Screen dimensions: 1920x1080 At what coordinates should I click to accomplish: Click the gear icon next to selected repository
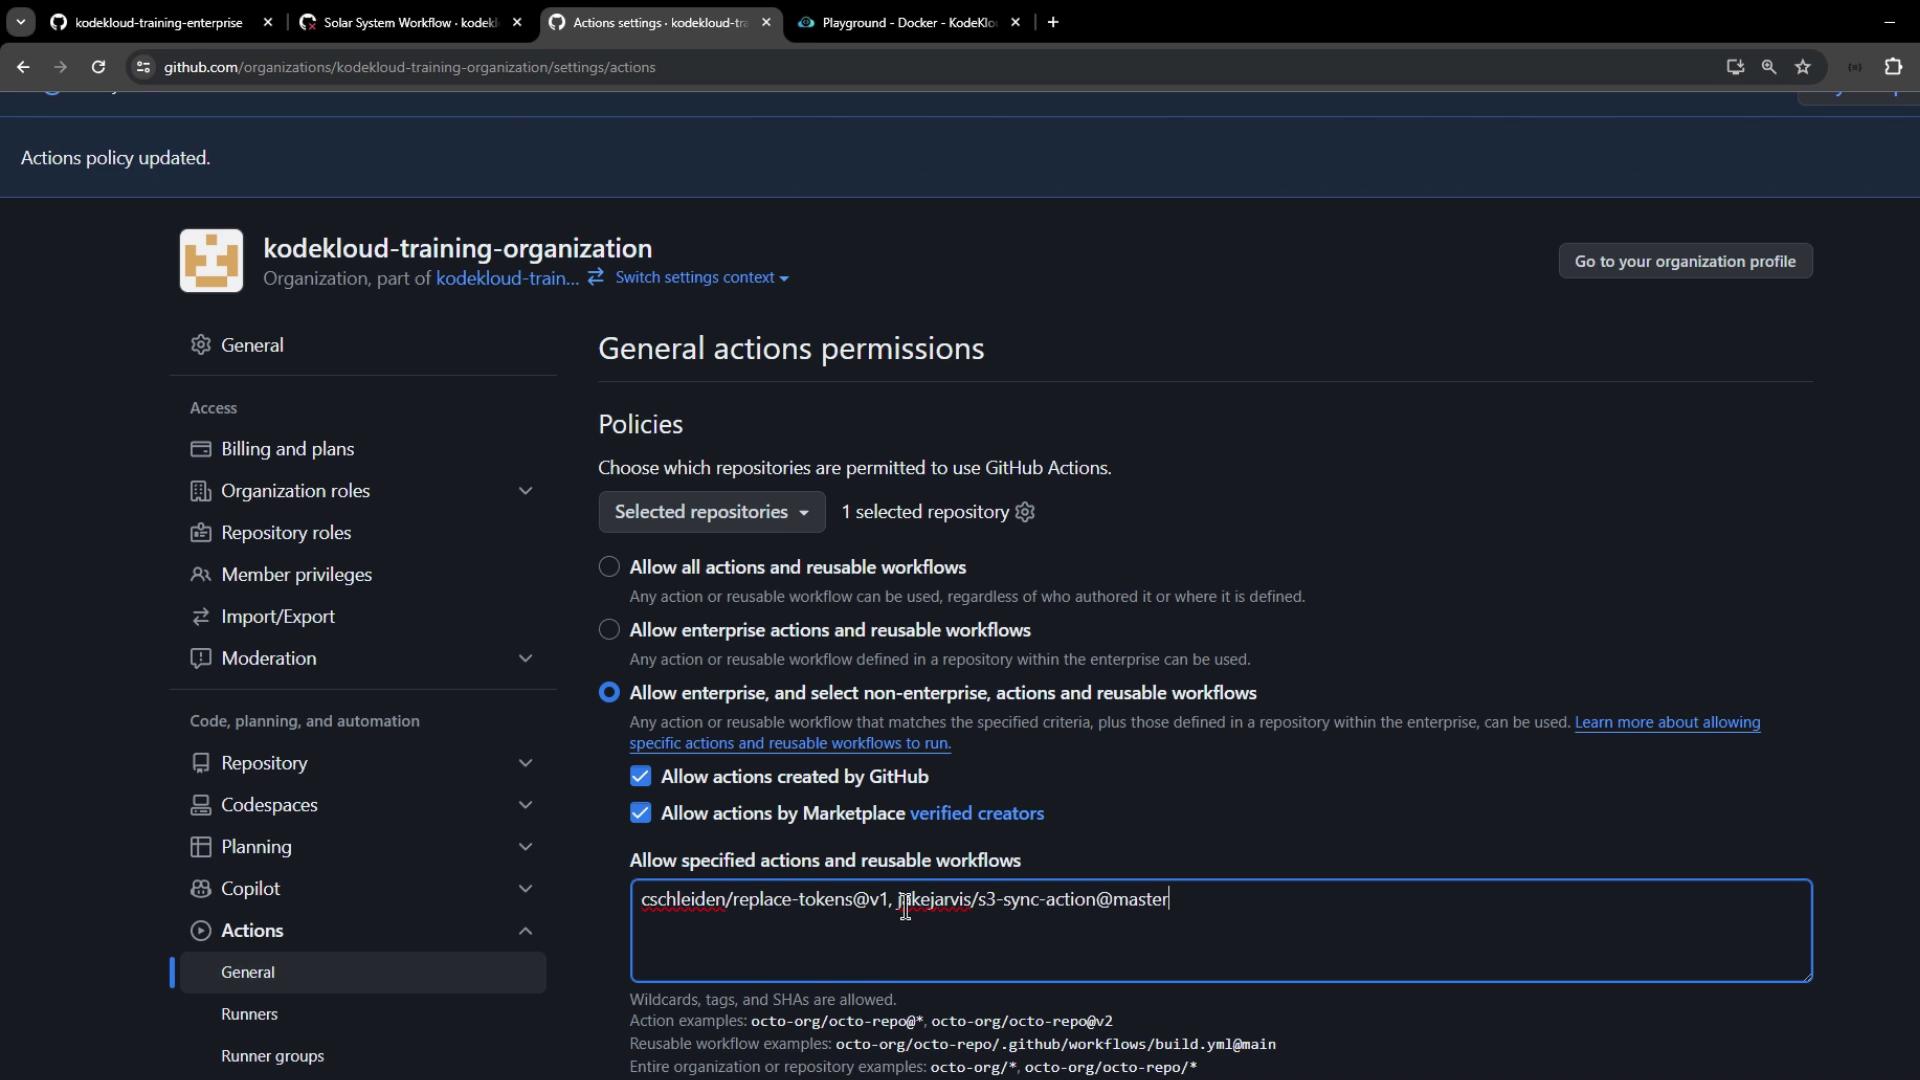tap(1025, 512)
